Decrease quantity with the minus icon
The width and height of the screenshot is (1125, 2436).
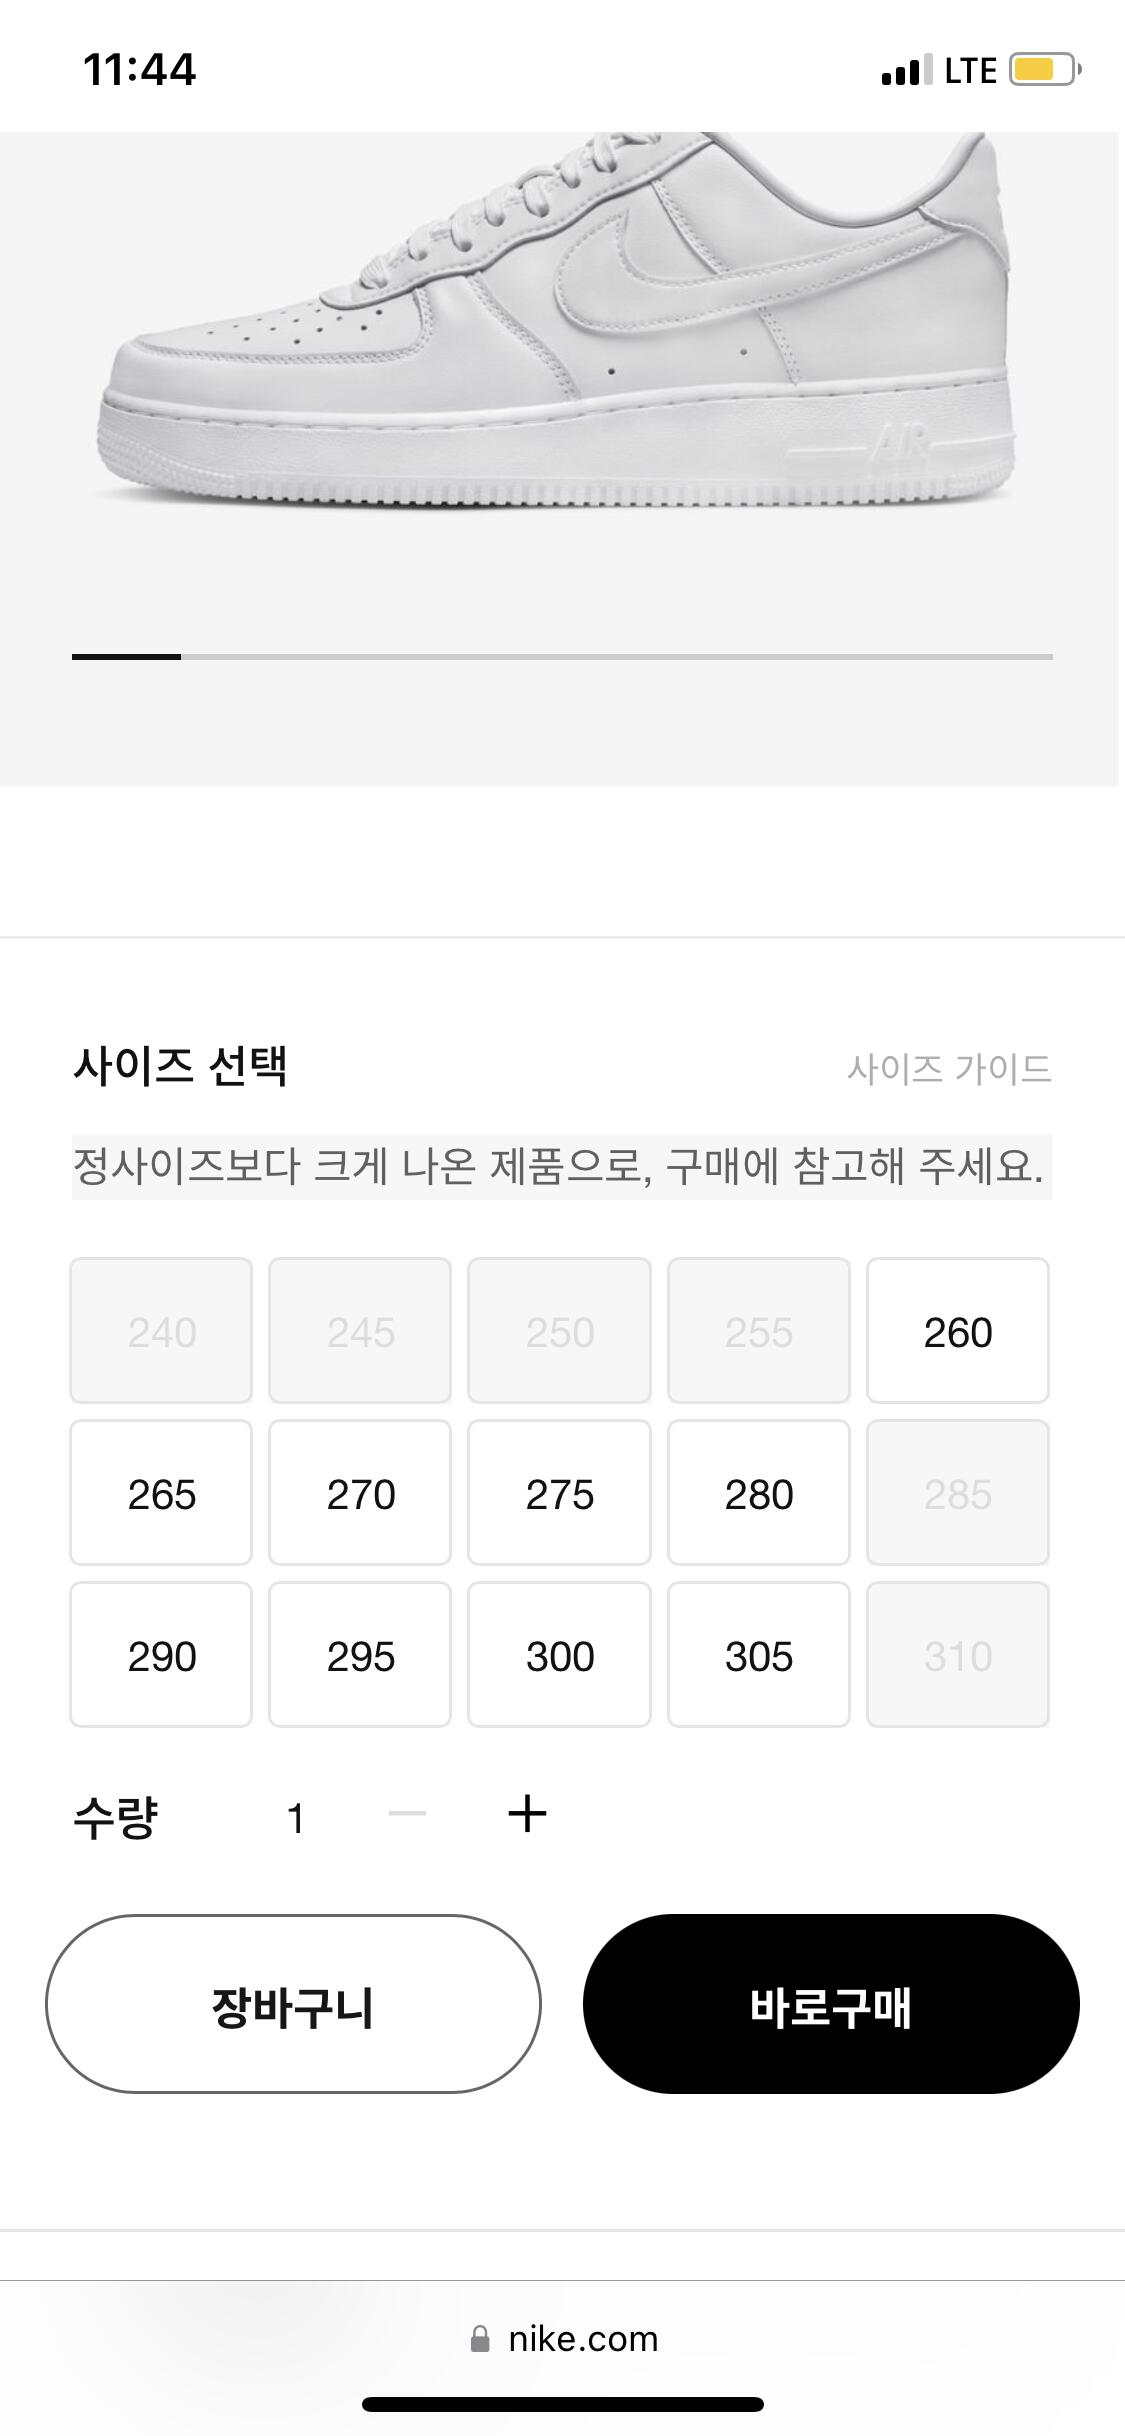click(x=407, y=1813)
